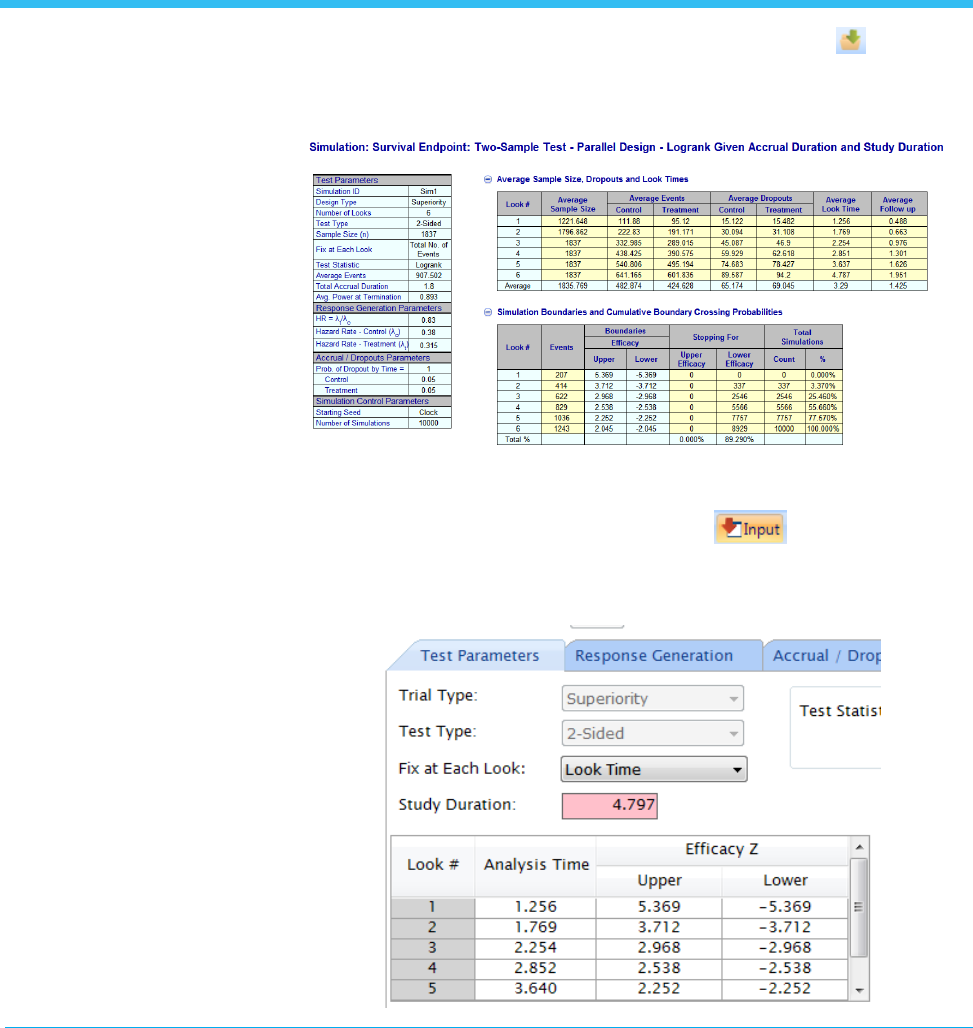Click the Simulation ID value Sim1
Viewport: 973px width, 1028px height.
point(429,191)
